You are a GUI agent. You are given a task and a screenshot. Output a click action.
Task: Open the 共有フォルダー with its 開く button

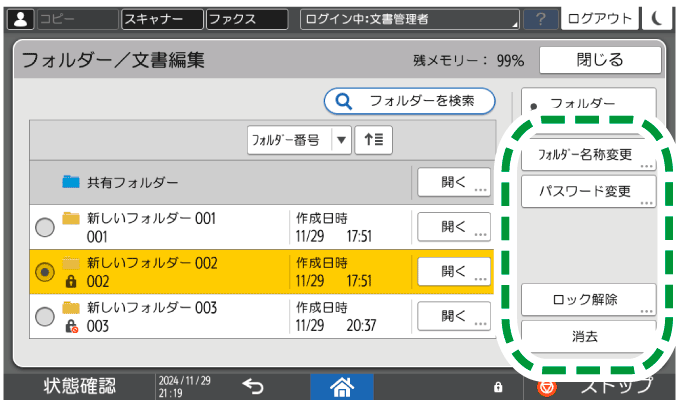click(x=454, y=182)
